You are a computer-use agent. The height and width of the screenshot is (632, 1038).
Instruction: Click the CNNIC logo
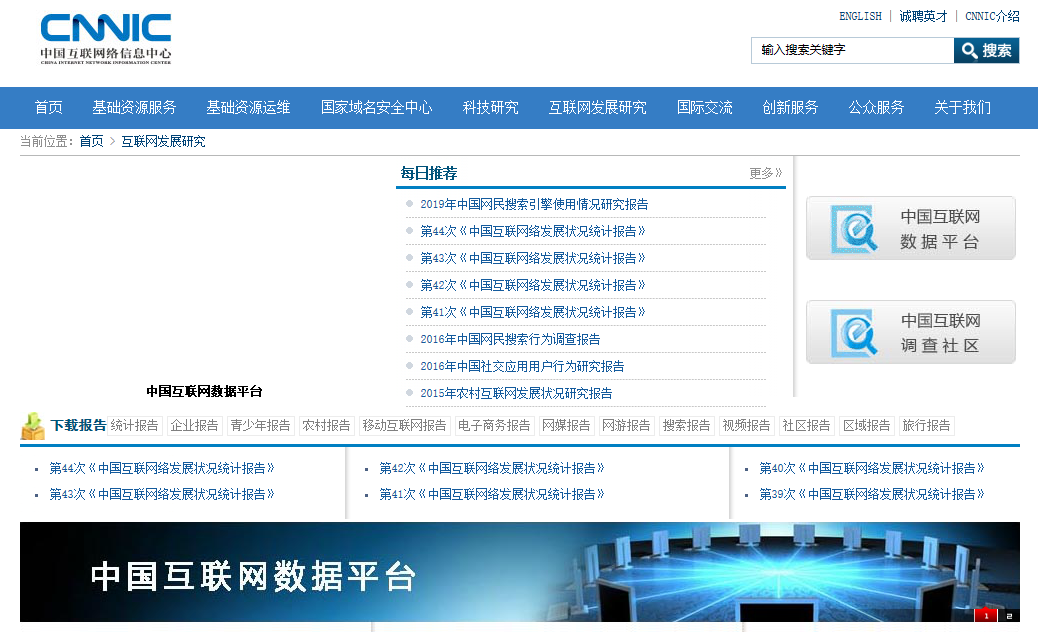click(106, 39)
